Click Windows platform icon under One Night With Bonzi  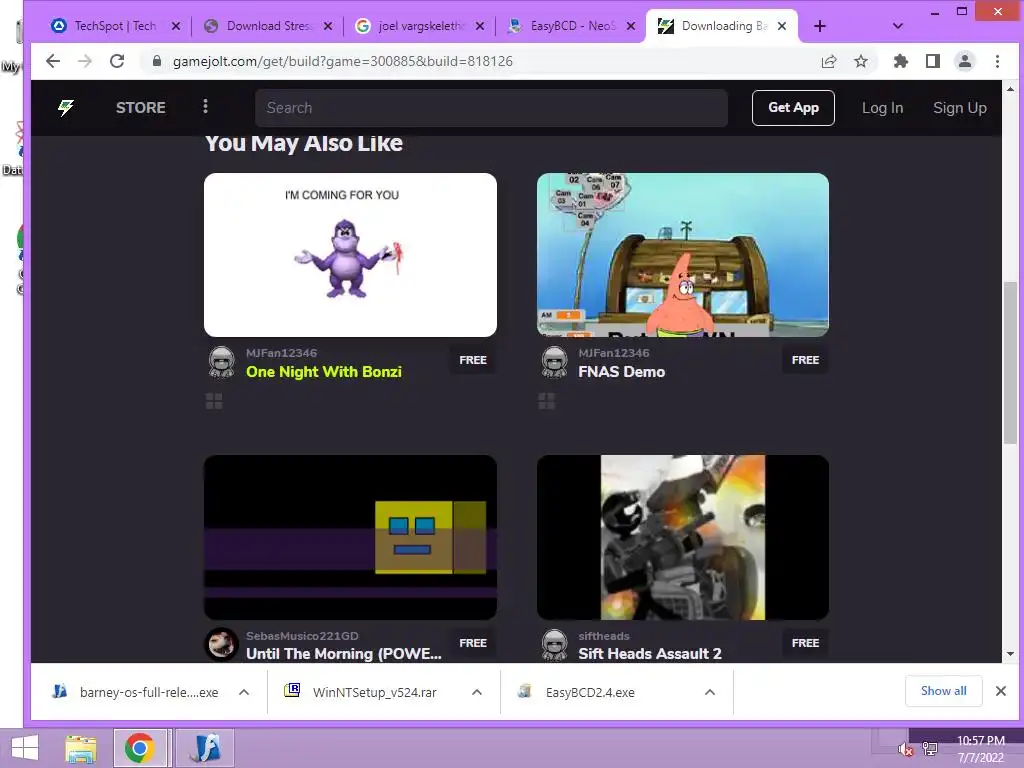[214, 401]
